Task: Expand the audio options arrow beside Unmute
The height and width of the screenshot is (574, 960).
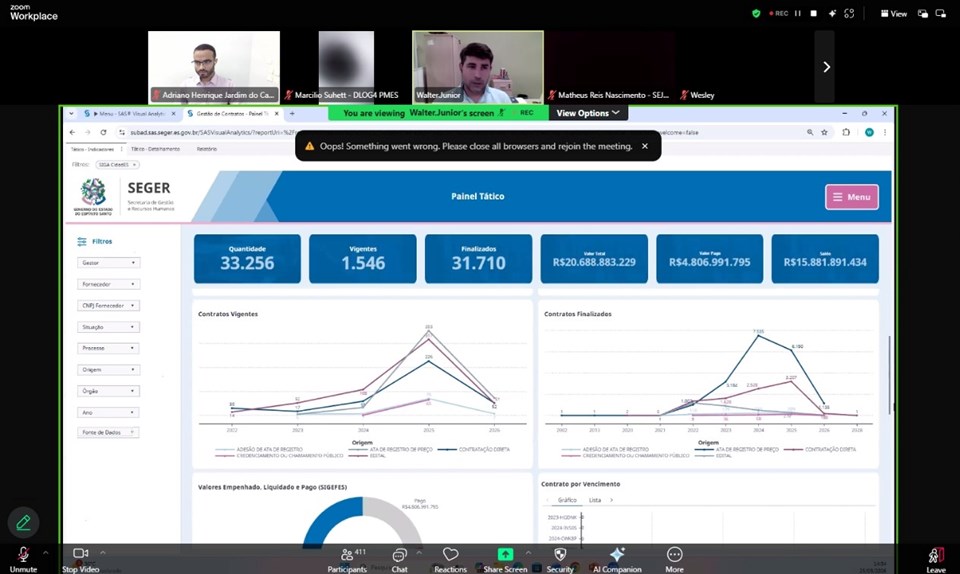Action: pyautogui.click(x=47, y=551)
